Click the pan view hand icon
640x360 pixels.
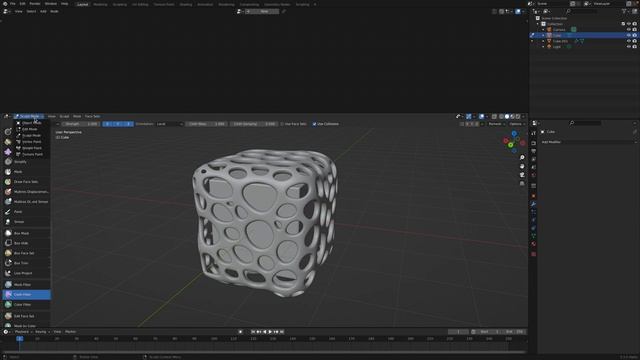pos(522,166)
